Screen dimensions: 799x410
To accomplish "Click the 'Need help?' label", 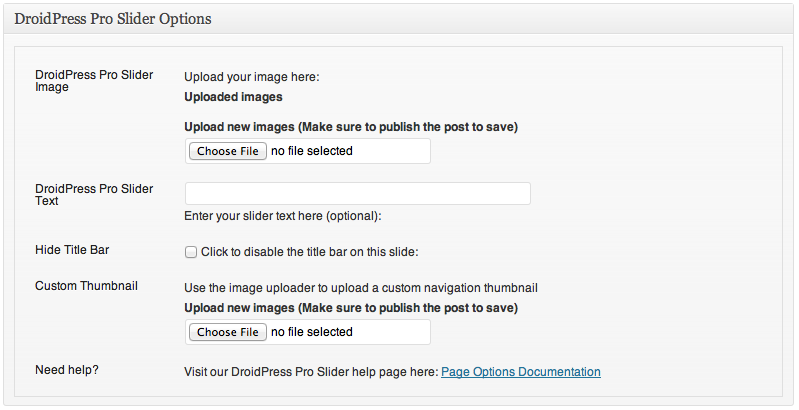I will (67, 370).
